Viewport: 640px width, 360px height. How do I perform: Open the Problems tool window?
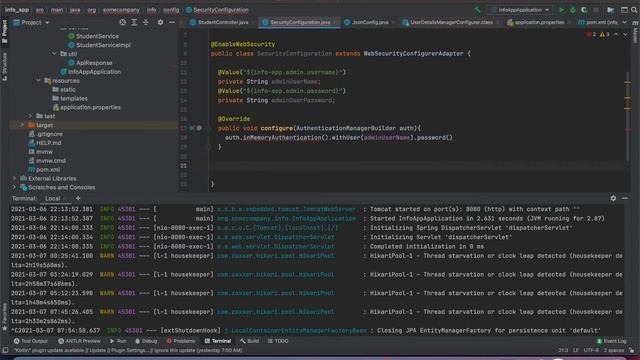tap(180, 341)
